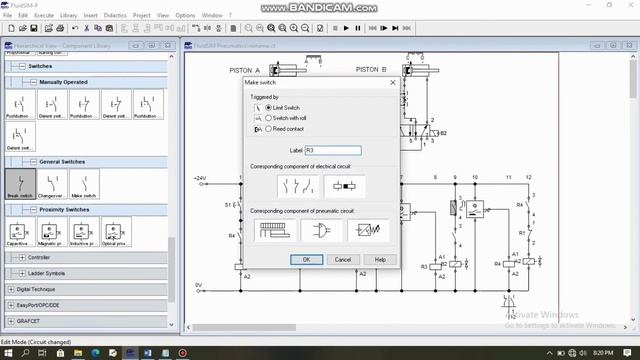The width and height of the screenshot is (640, 360).
Task: Close the Make switch dialog
Action: (393, 82)
